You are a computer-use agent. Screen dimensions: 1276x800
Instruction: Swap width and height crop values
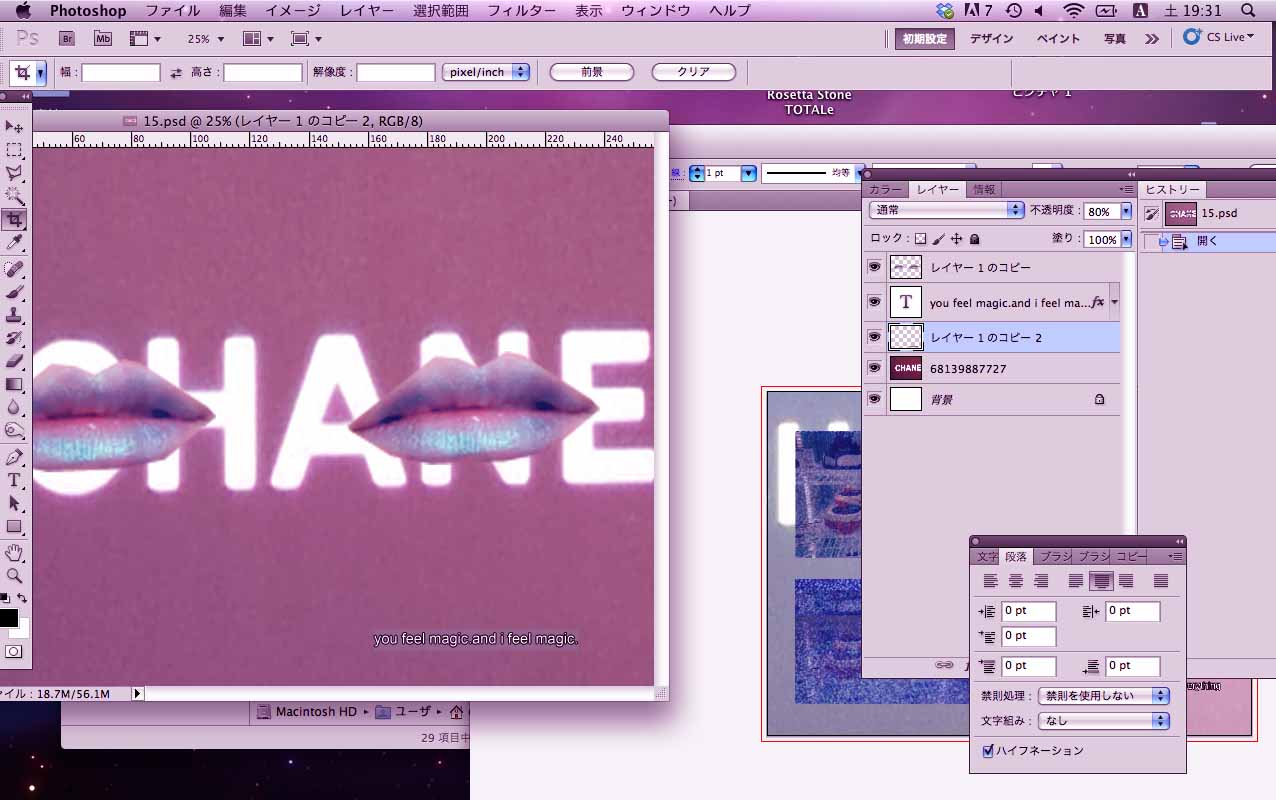(x=176, y=73)
